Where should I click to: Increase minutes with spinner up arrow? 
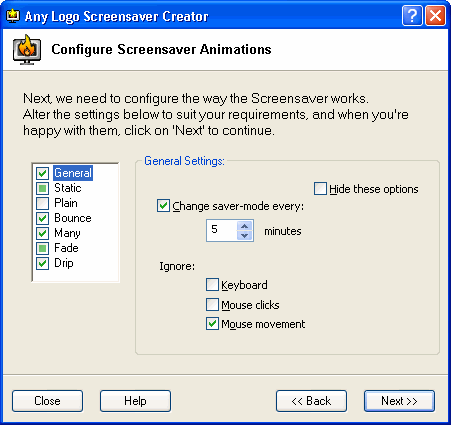(x=245, y=226)
